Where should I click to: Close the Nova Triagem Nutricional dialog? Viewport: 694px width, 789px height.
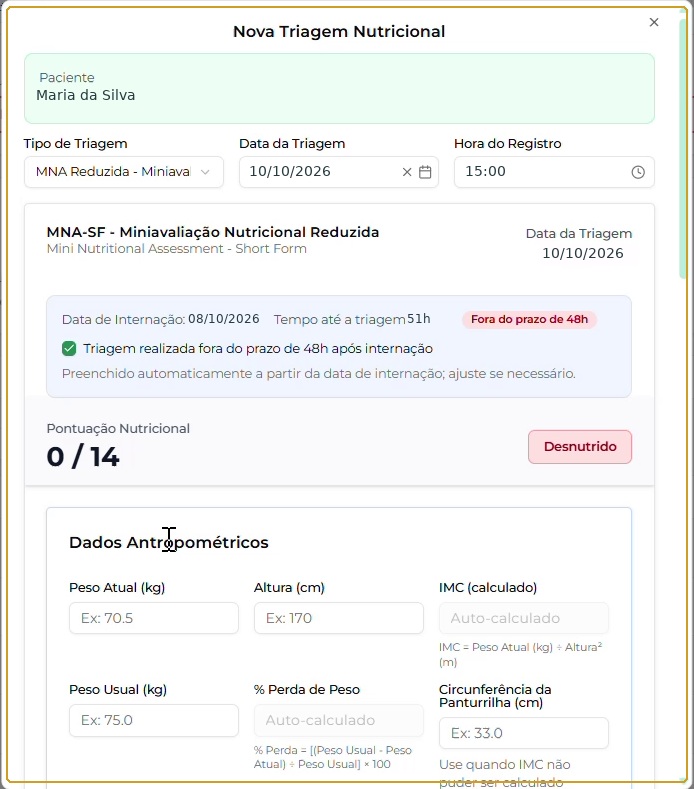click(654, 22)
